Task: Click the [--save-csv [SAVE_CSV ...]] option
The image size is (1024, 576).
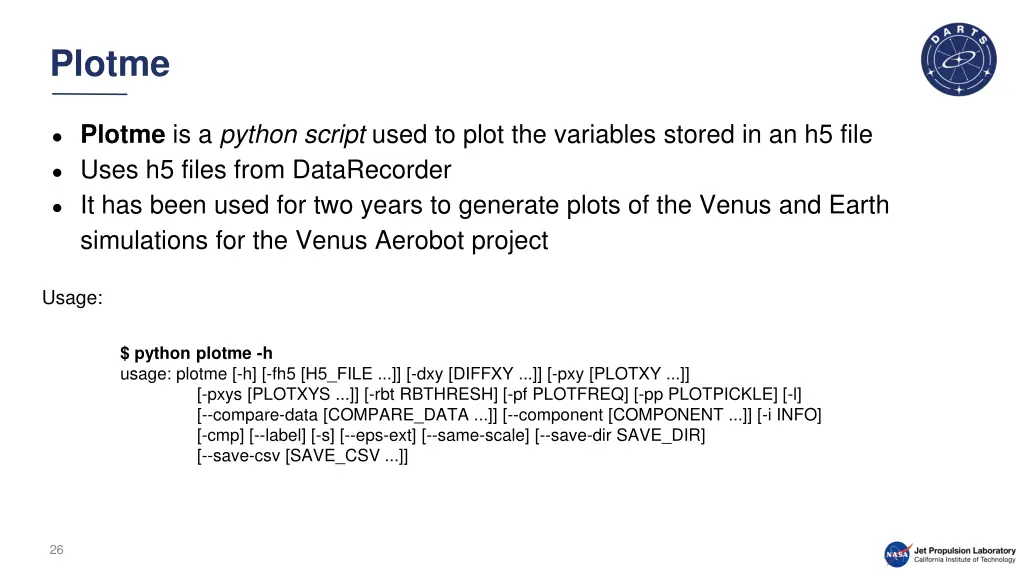Action: tap(302, 456)
